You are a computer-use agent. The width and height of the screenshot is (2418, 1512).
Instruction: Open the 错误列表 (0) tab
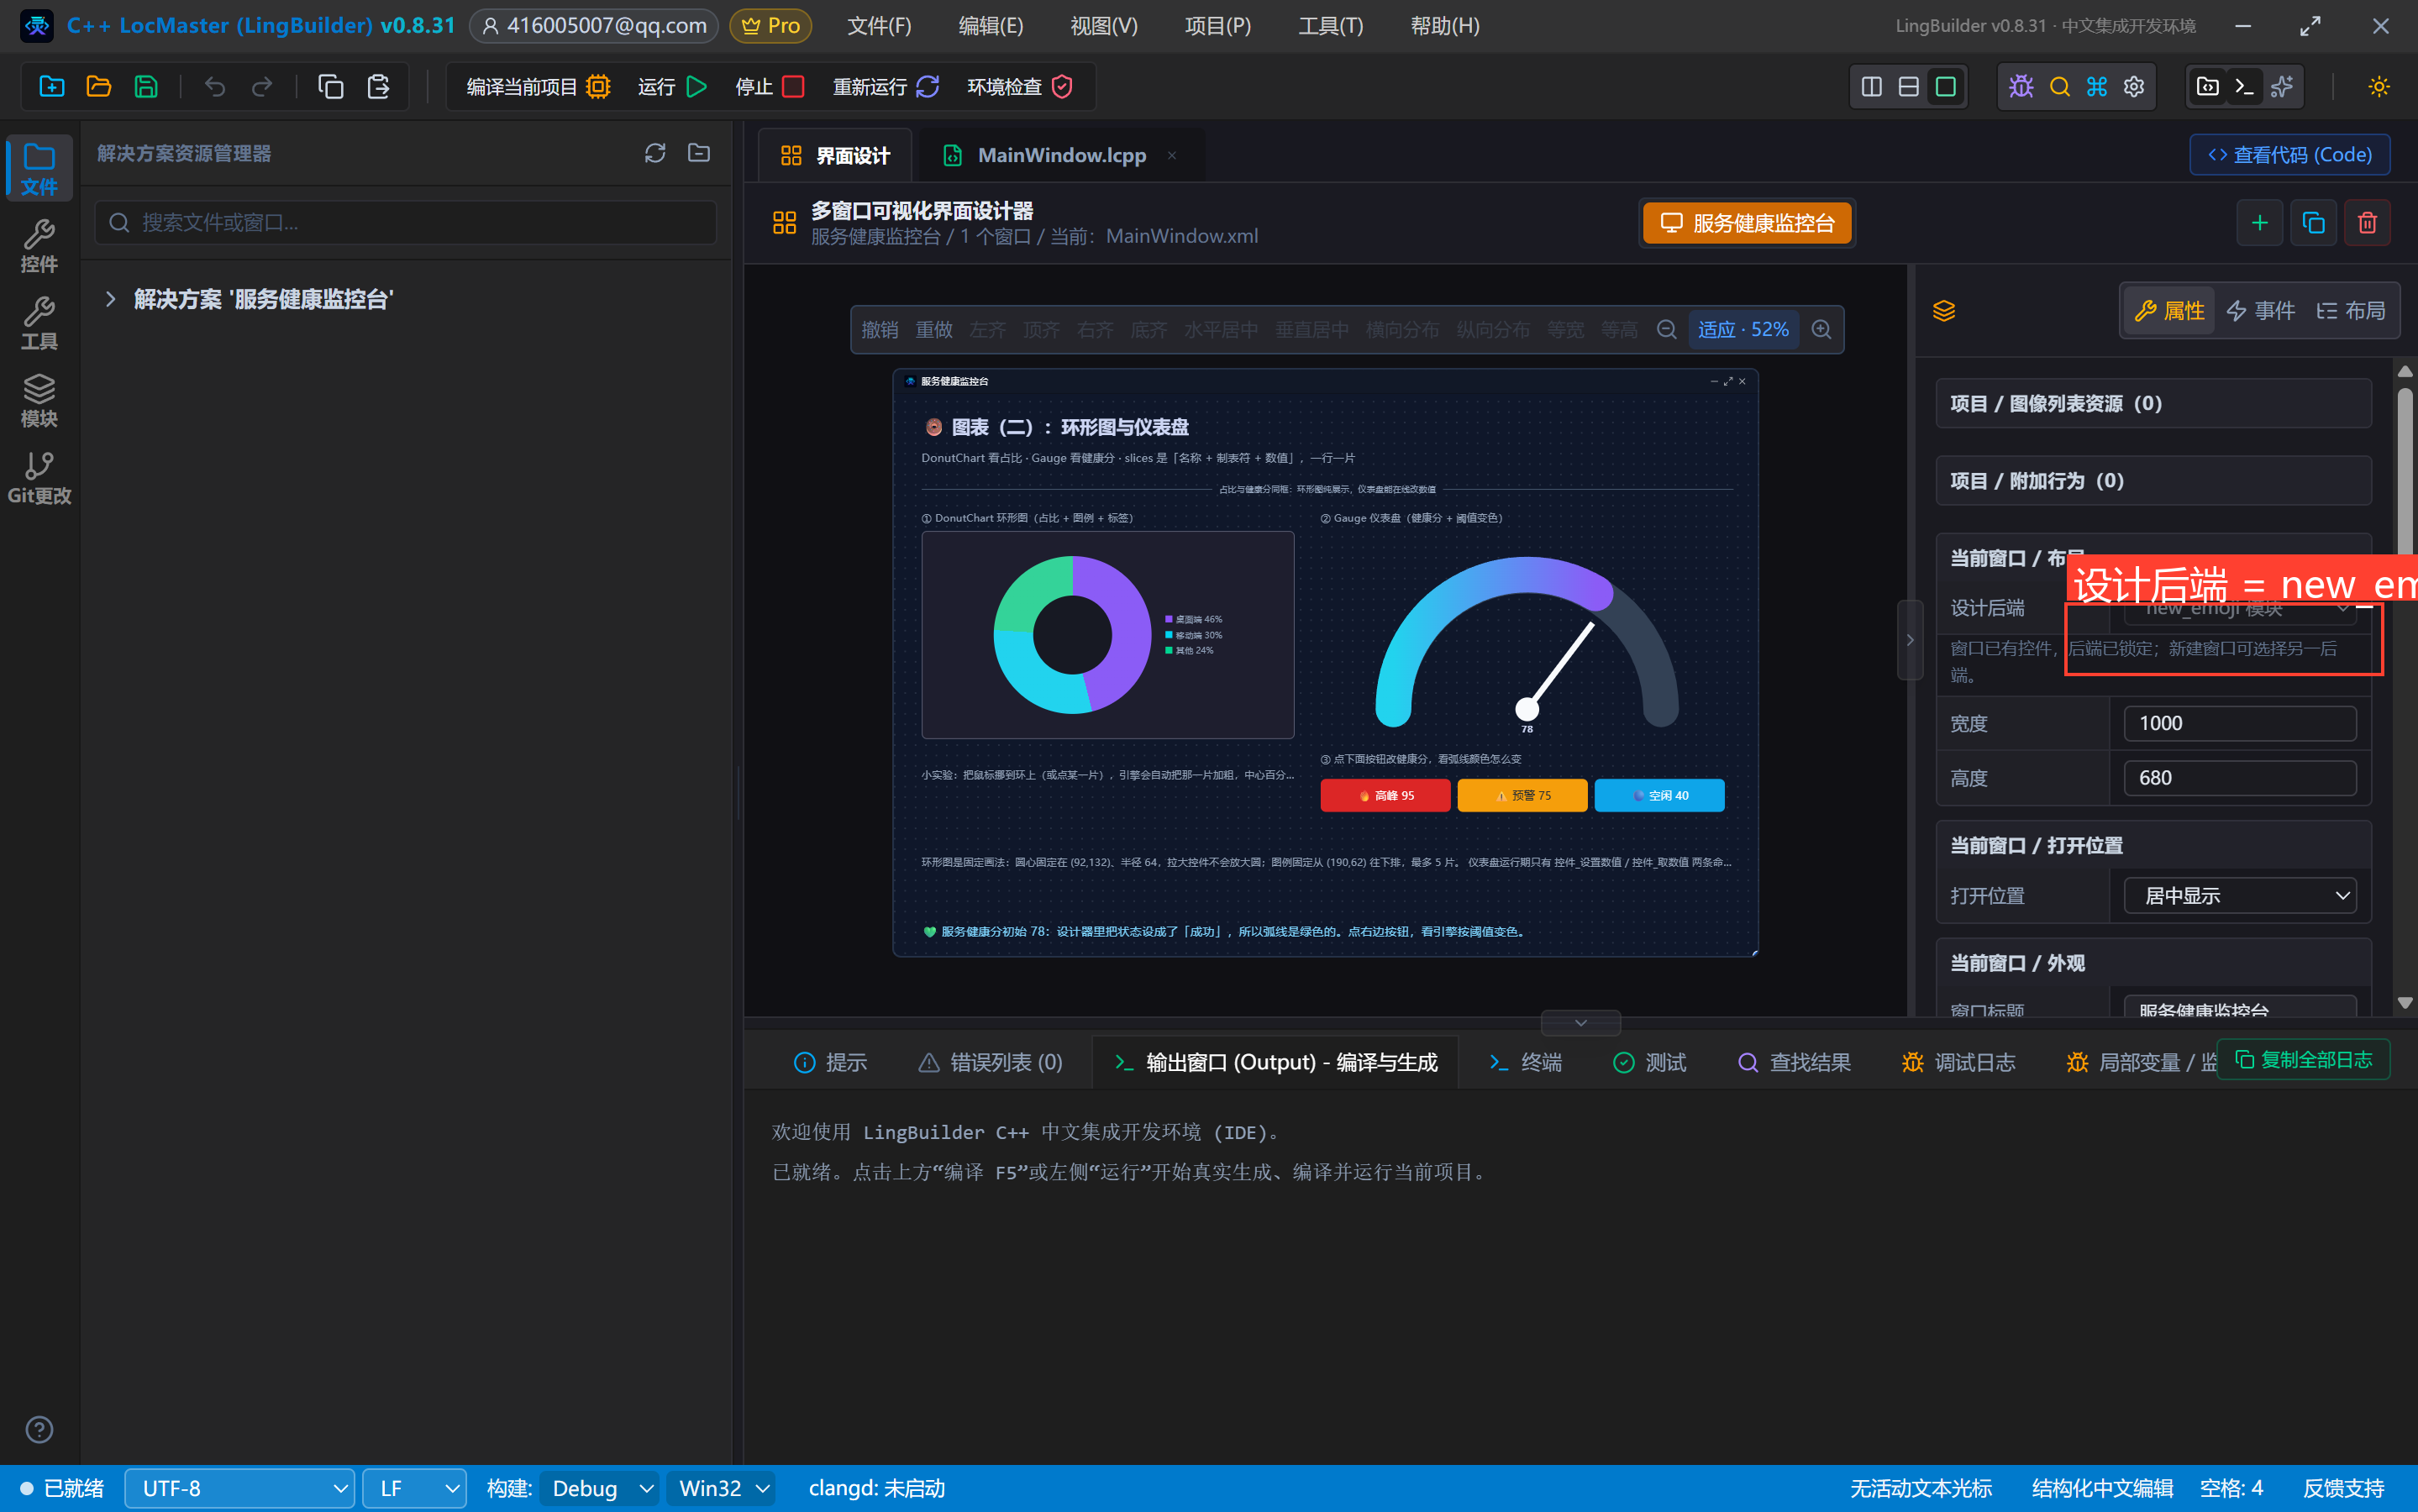pyautogui.click(x=990, y=1062)
